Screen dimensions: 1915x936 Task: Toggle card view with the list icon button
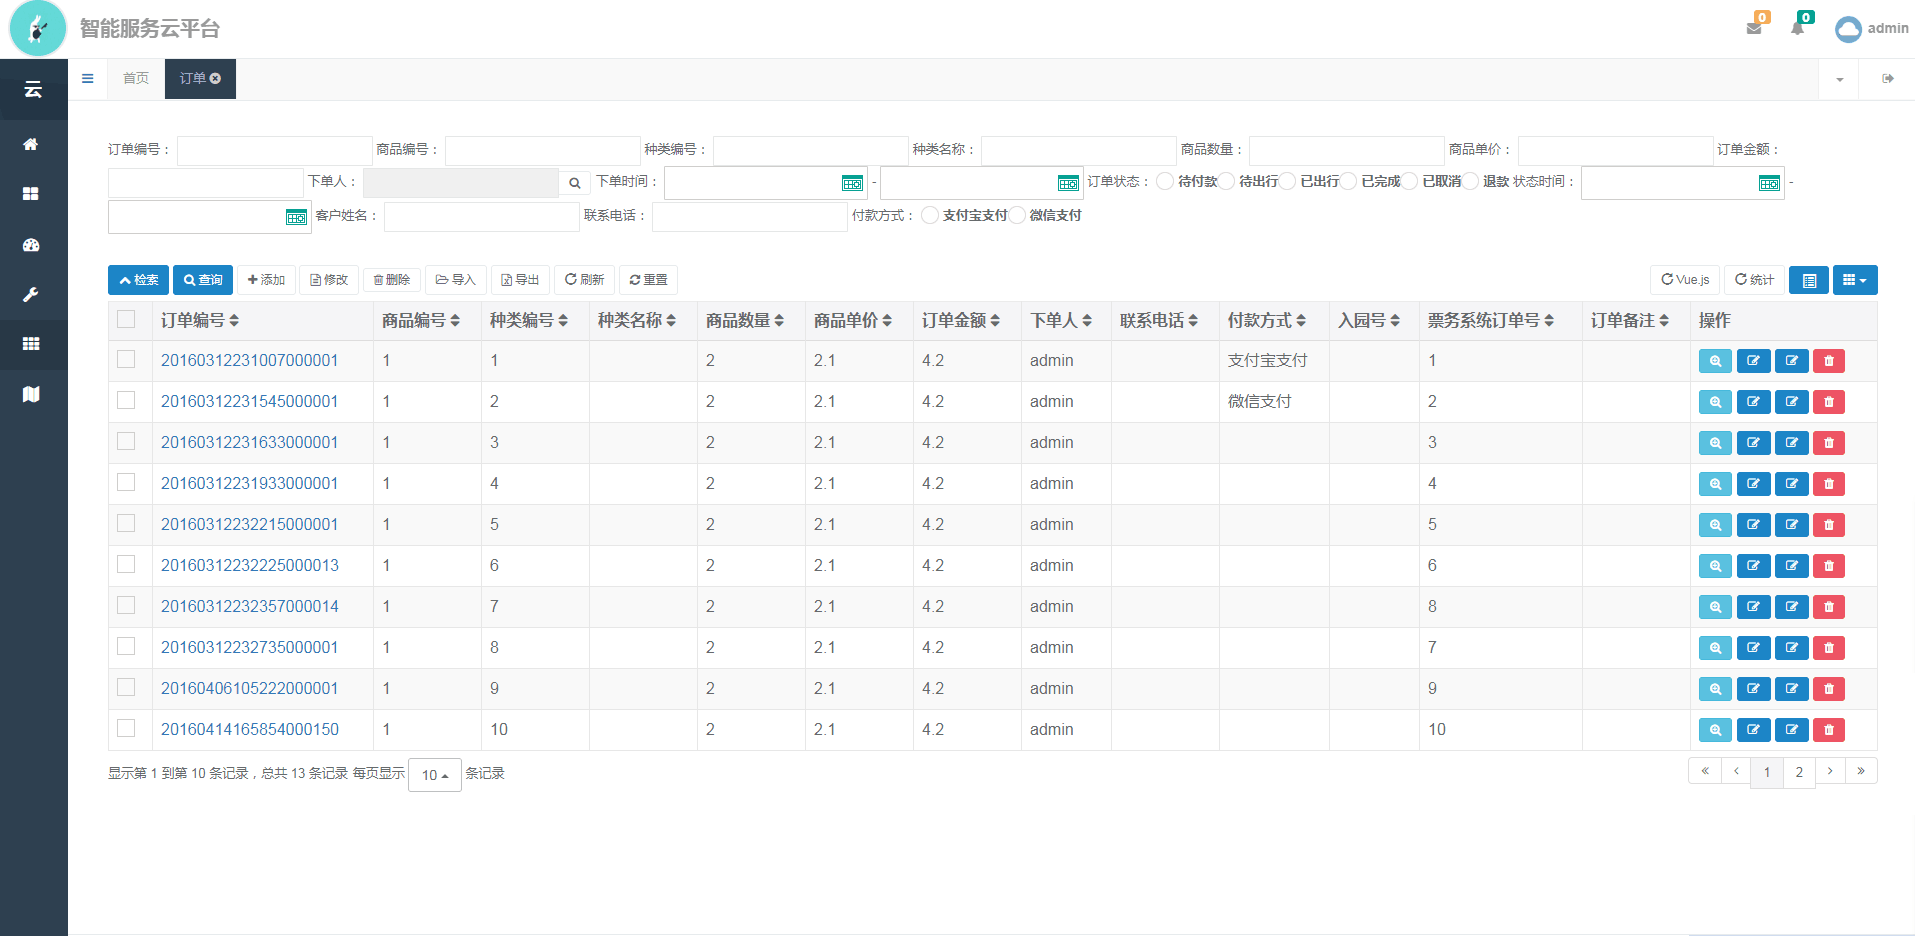point(1809,280)
